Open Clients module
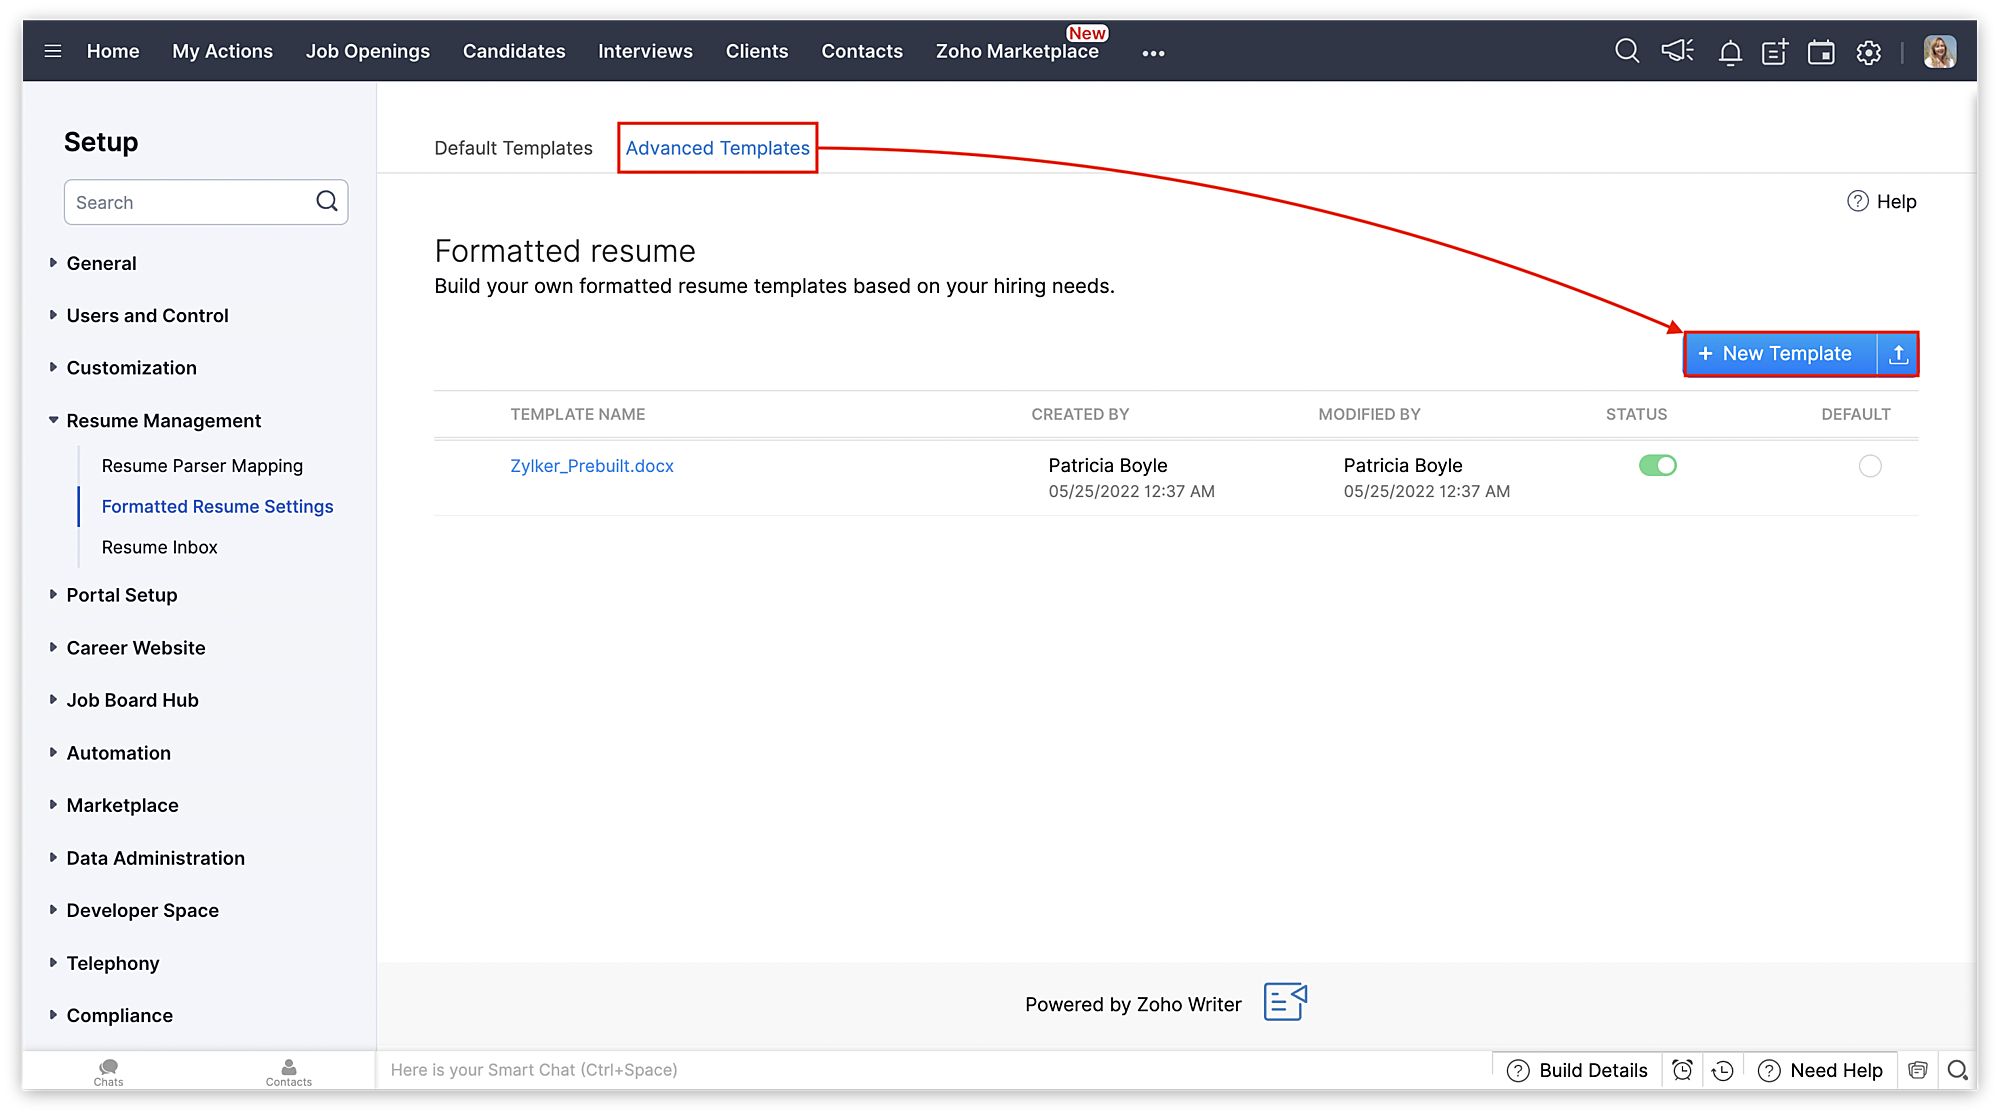2000x1115 pixels. coord(757,51)
